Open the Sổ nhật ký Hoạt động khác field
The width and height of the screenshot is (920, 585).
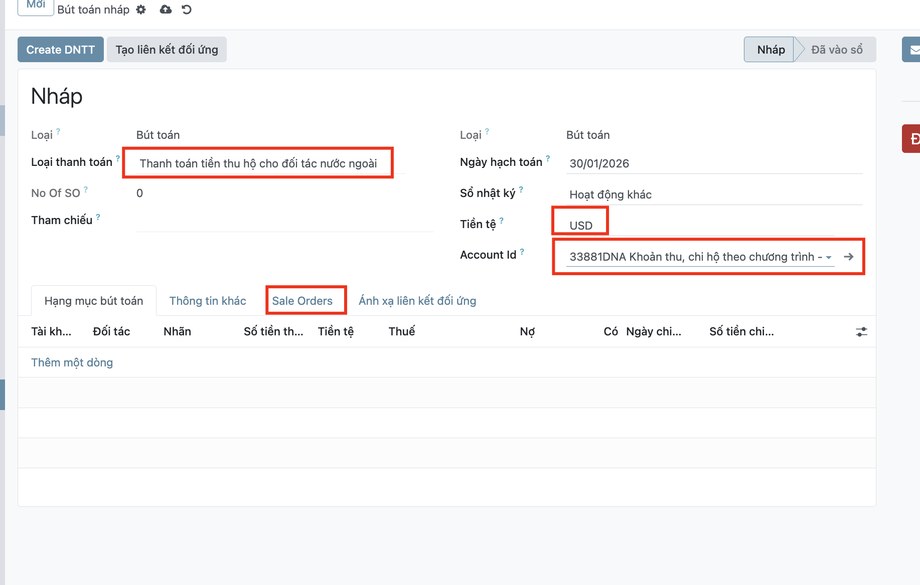pyautogui.click(x=715, y=194)
